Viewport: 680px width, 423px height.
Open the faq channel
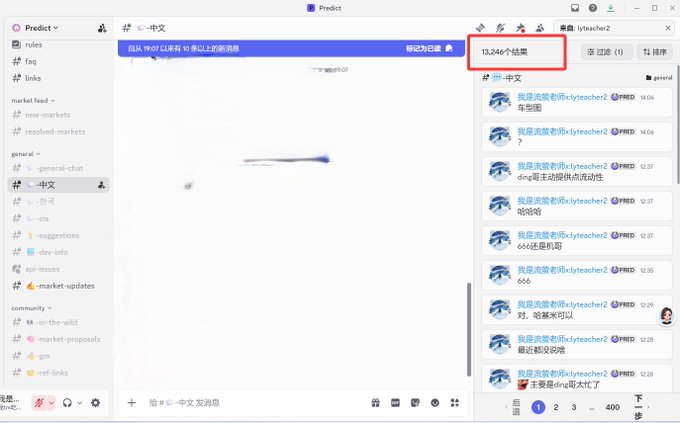[59, 61]
